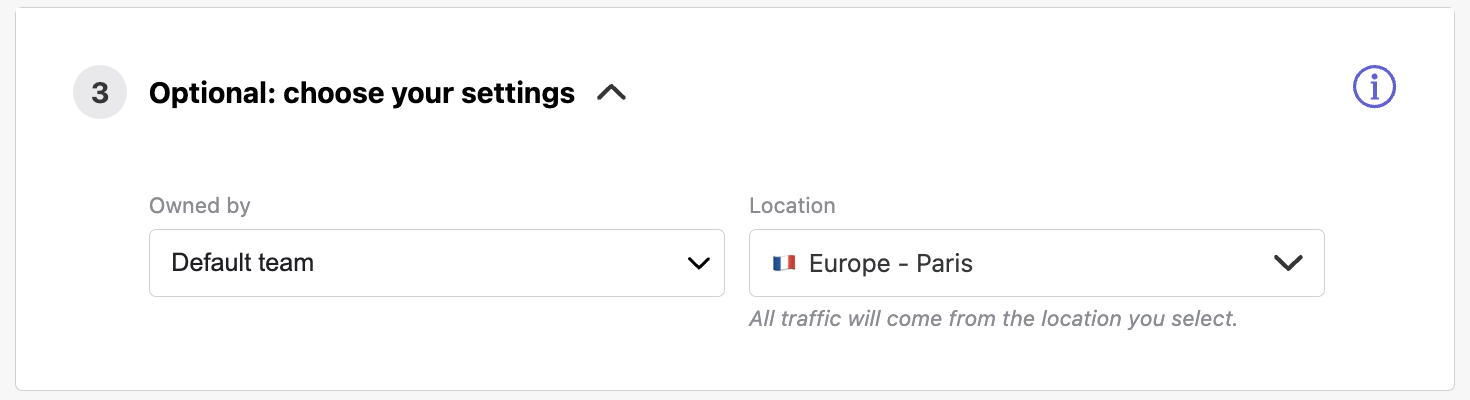1470x400 pixels.
Task: Click the "Optional: choose your settings" heading
Action: click(x=362, y=93)
